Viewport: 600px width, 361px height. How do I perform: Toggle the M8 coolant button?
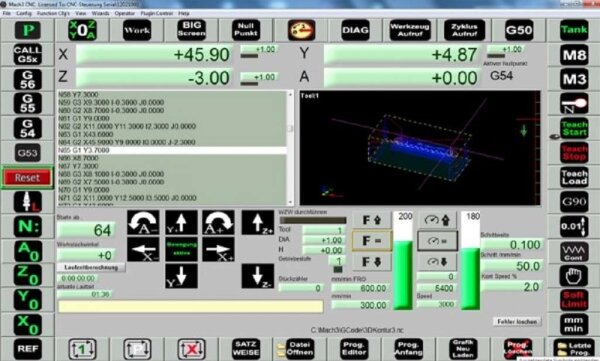(x=574, y=55)
